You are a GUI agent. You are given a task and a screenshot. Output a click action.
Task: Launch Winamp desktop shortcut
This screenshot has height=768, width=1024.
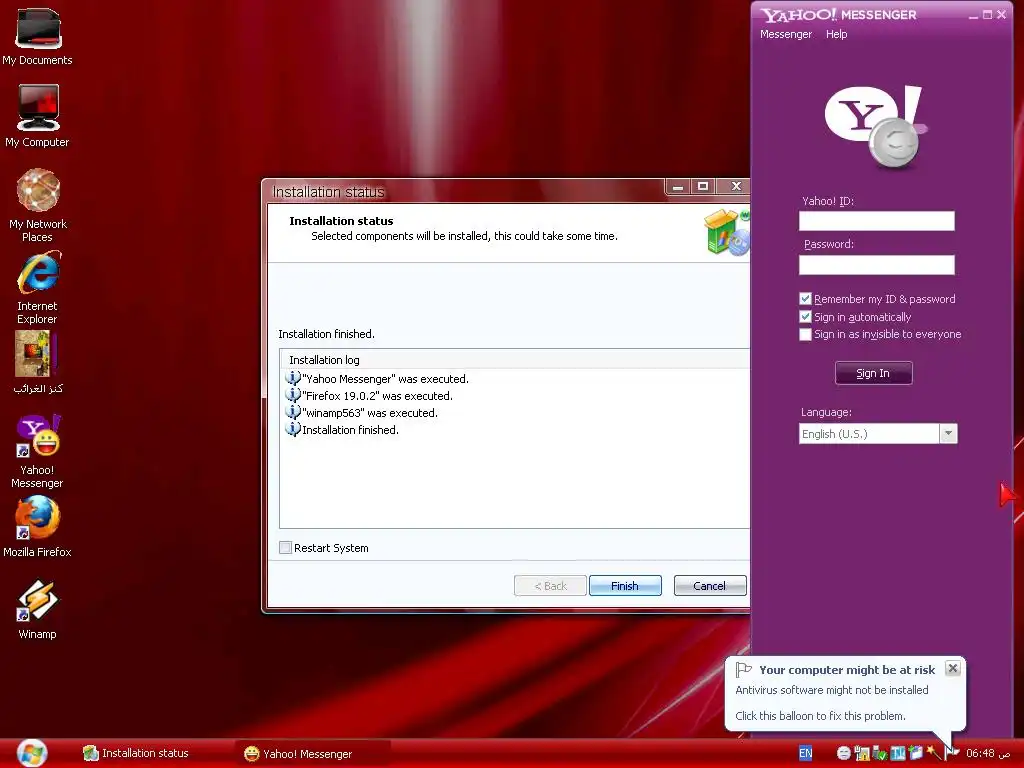point(37,610)
